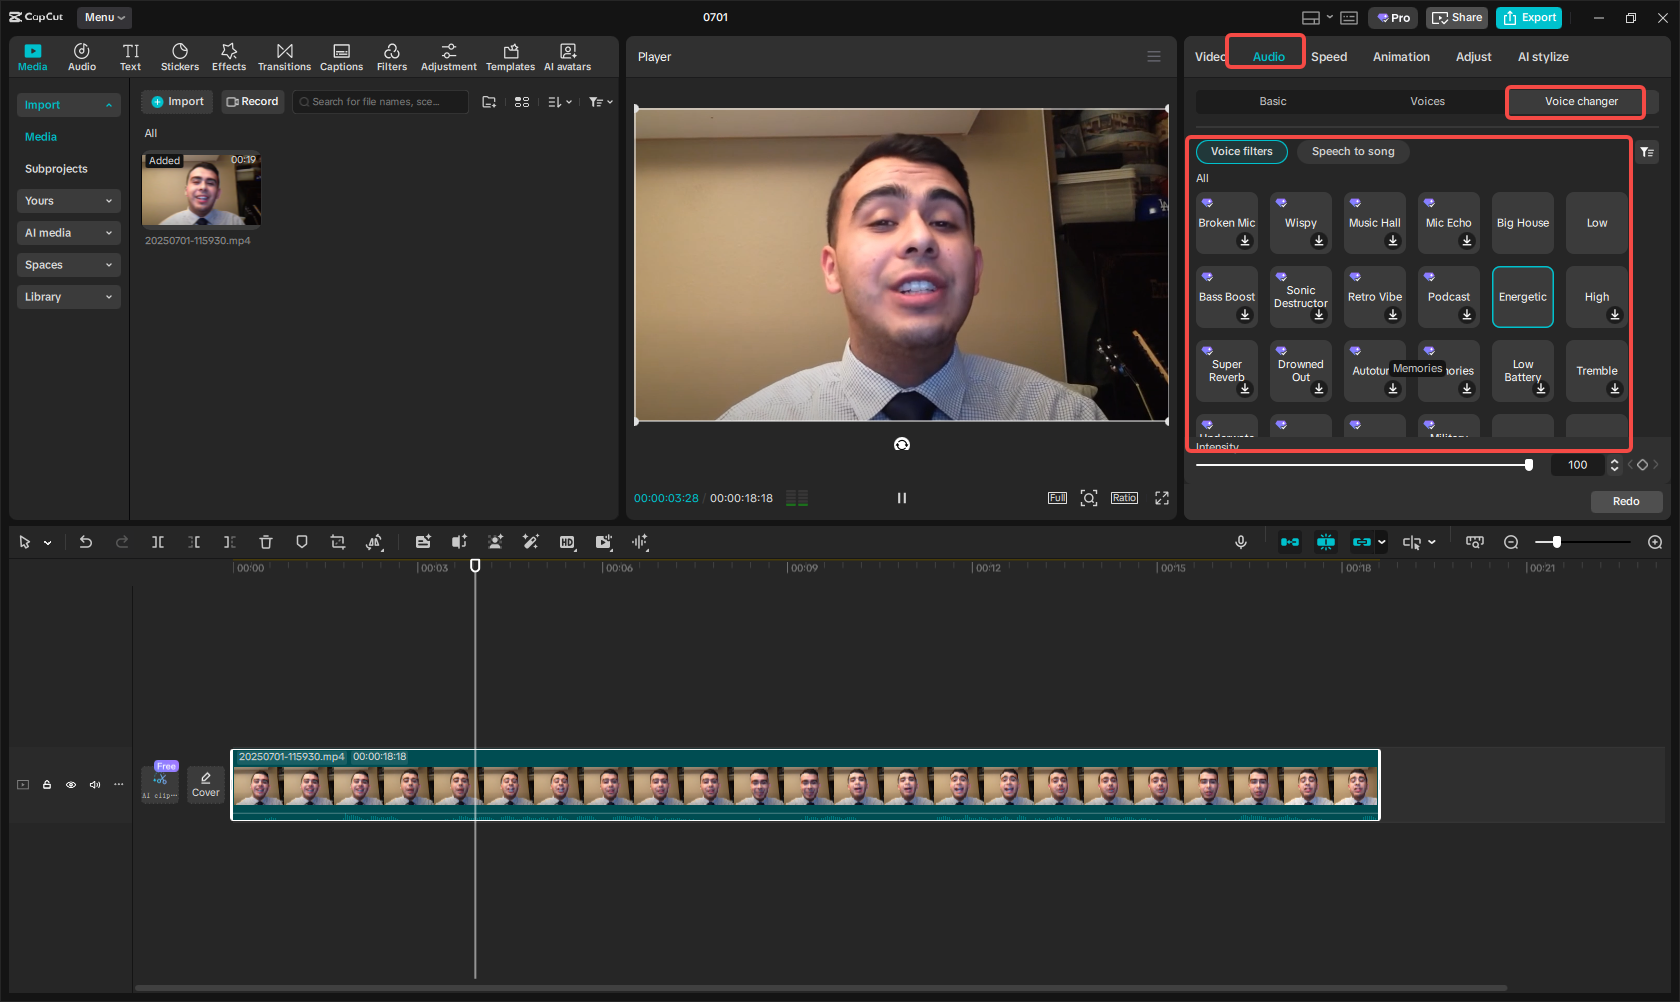
Task: Pause the video in the player
Action: click(901, 498)
